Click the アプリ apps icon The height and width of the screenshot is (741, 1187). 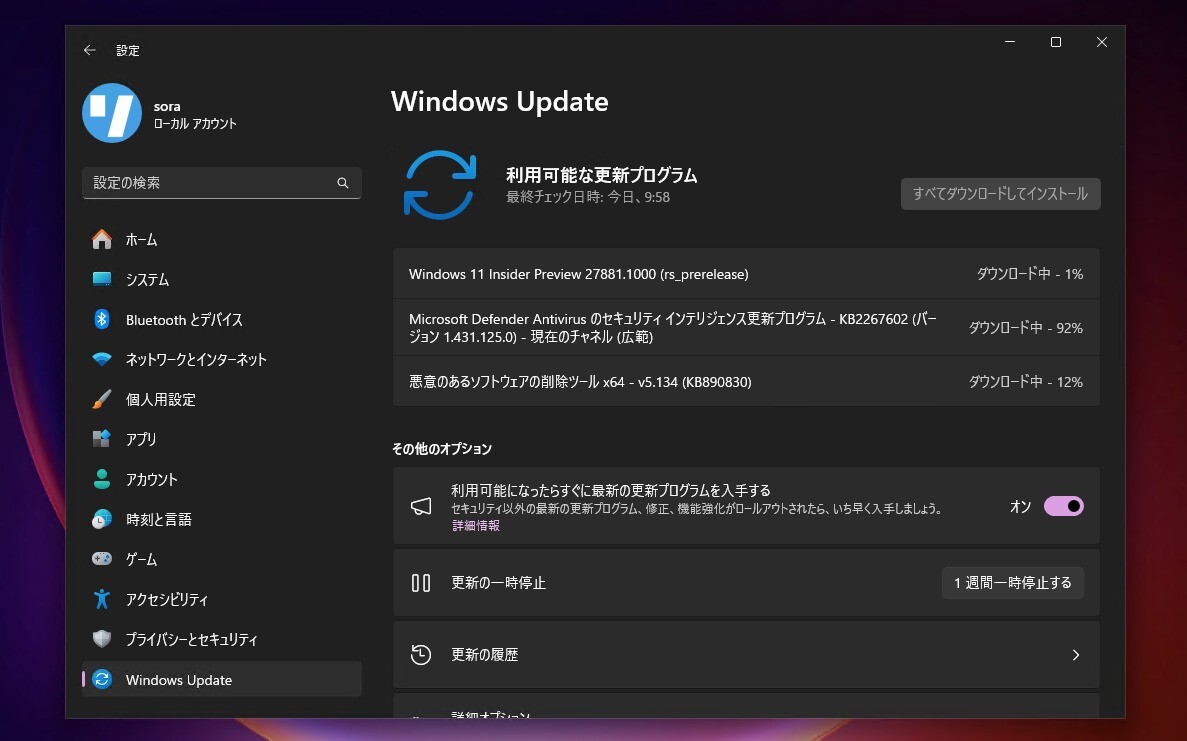click(x=102, y=439)
